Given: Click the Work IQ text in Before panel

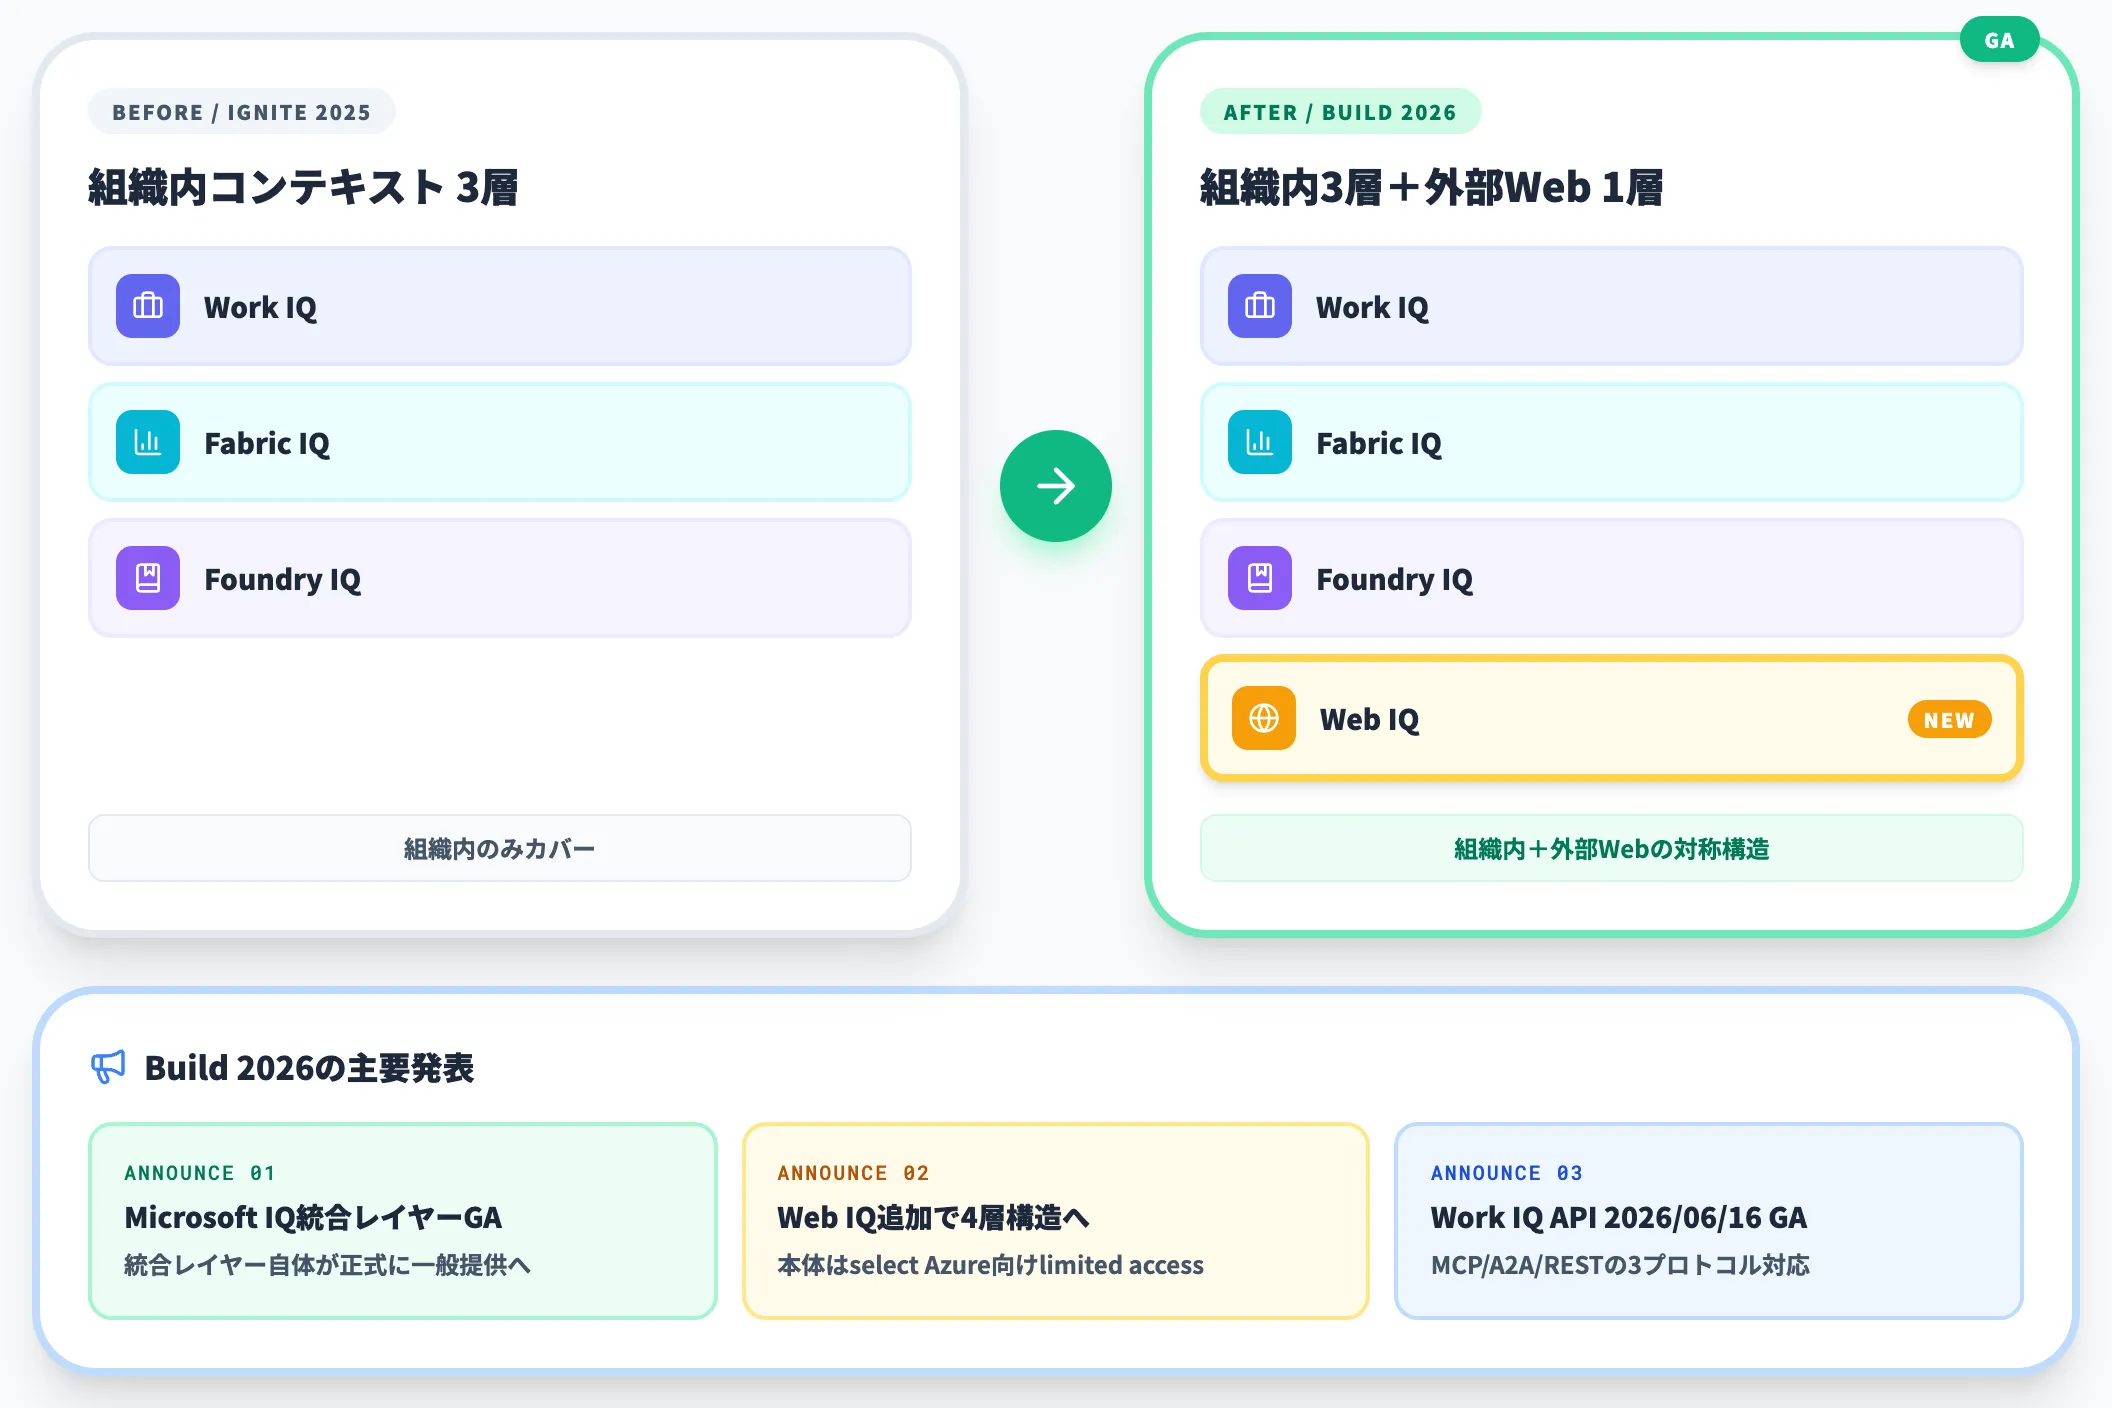Looking at the screenshot, I should point(260,307).
